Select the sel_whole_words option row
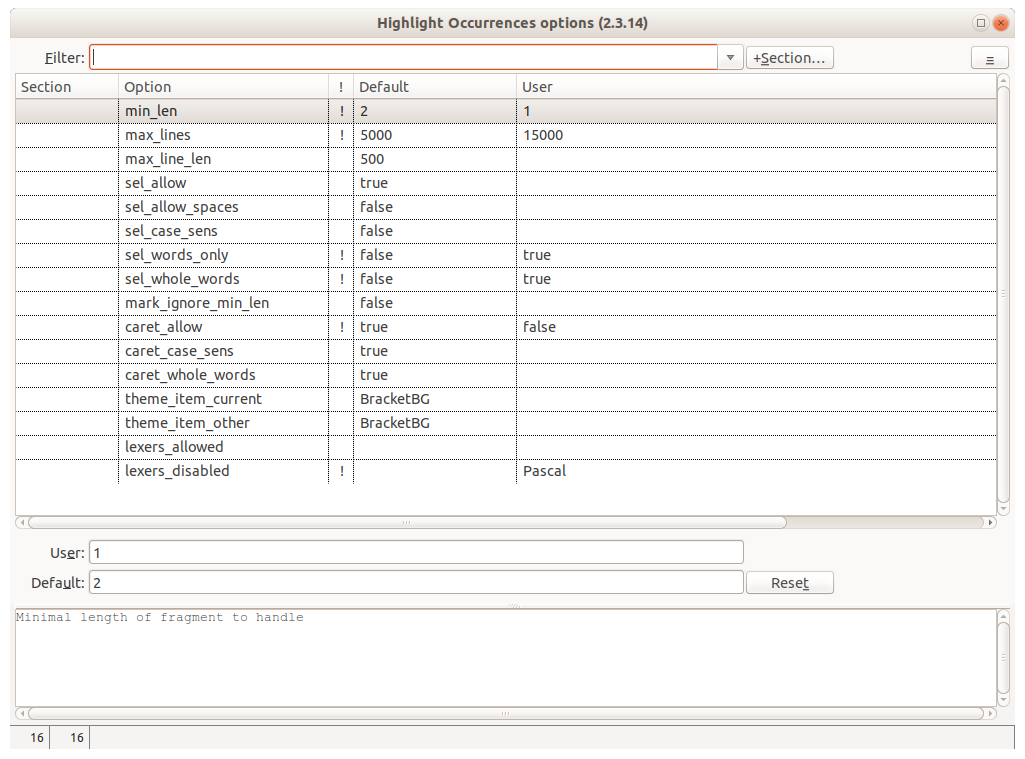Image resolution: width=1025 pixels, height=759 pixels. click(506, 279)
